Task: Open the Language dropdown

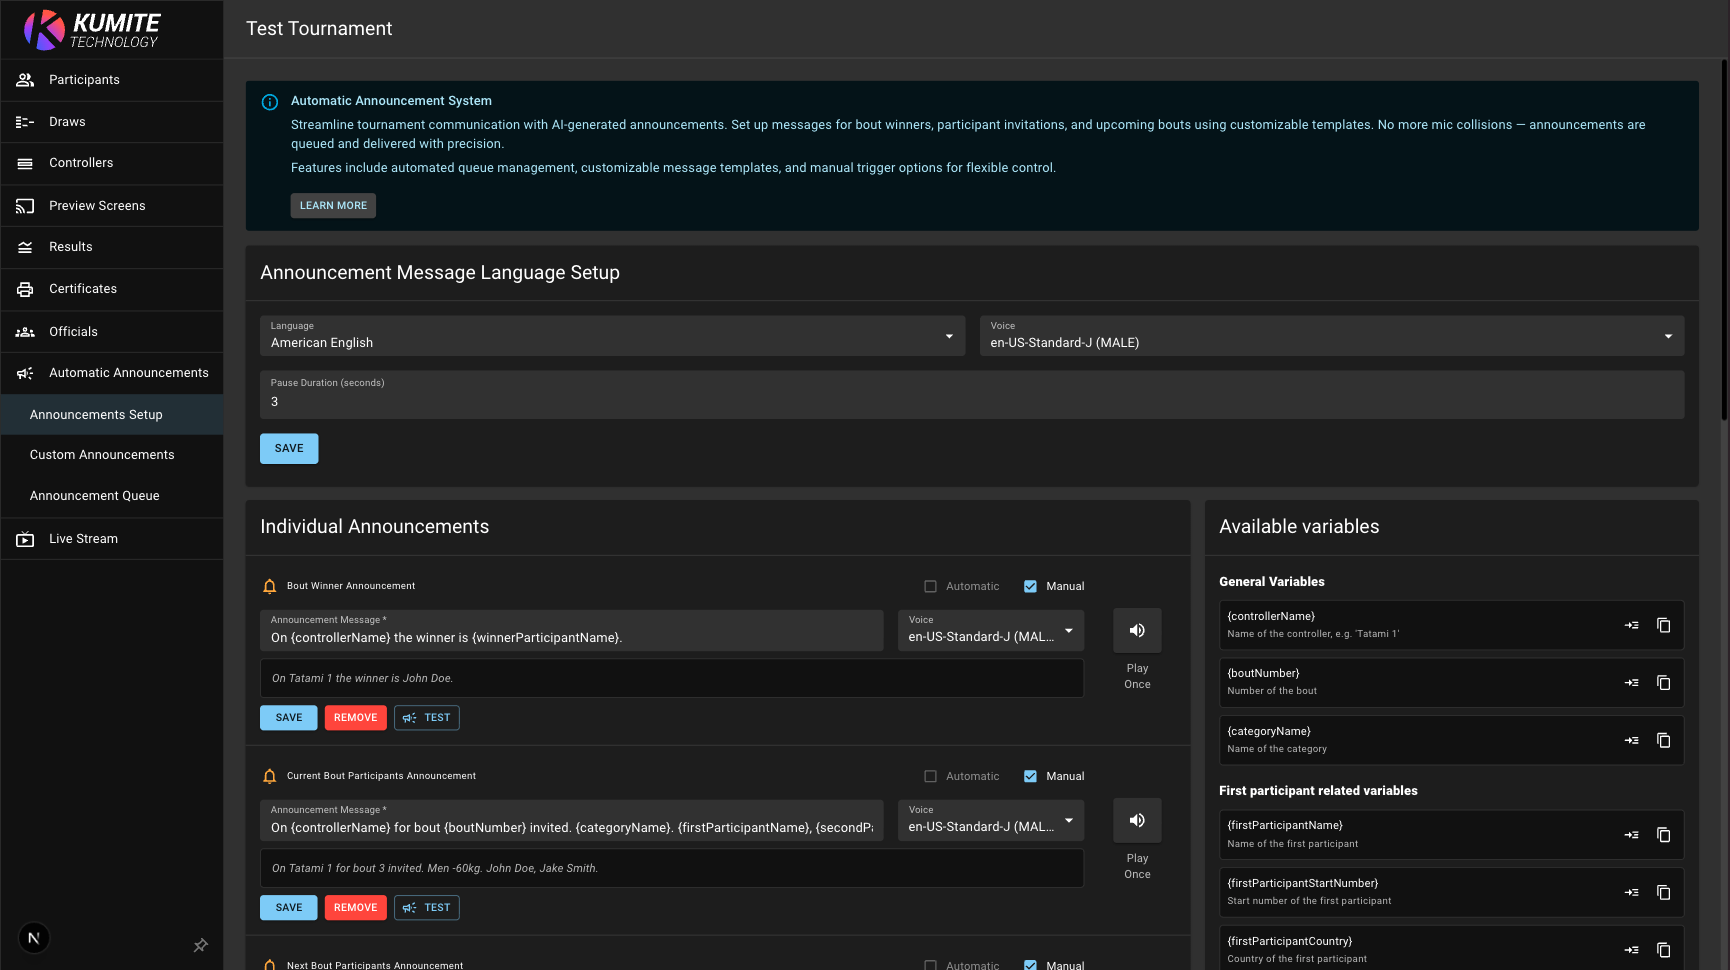Action: [x=612, y=336]
